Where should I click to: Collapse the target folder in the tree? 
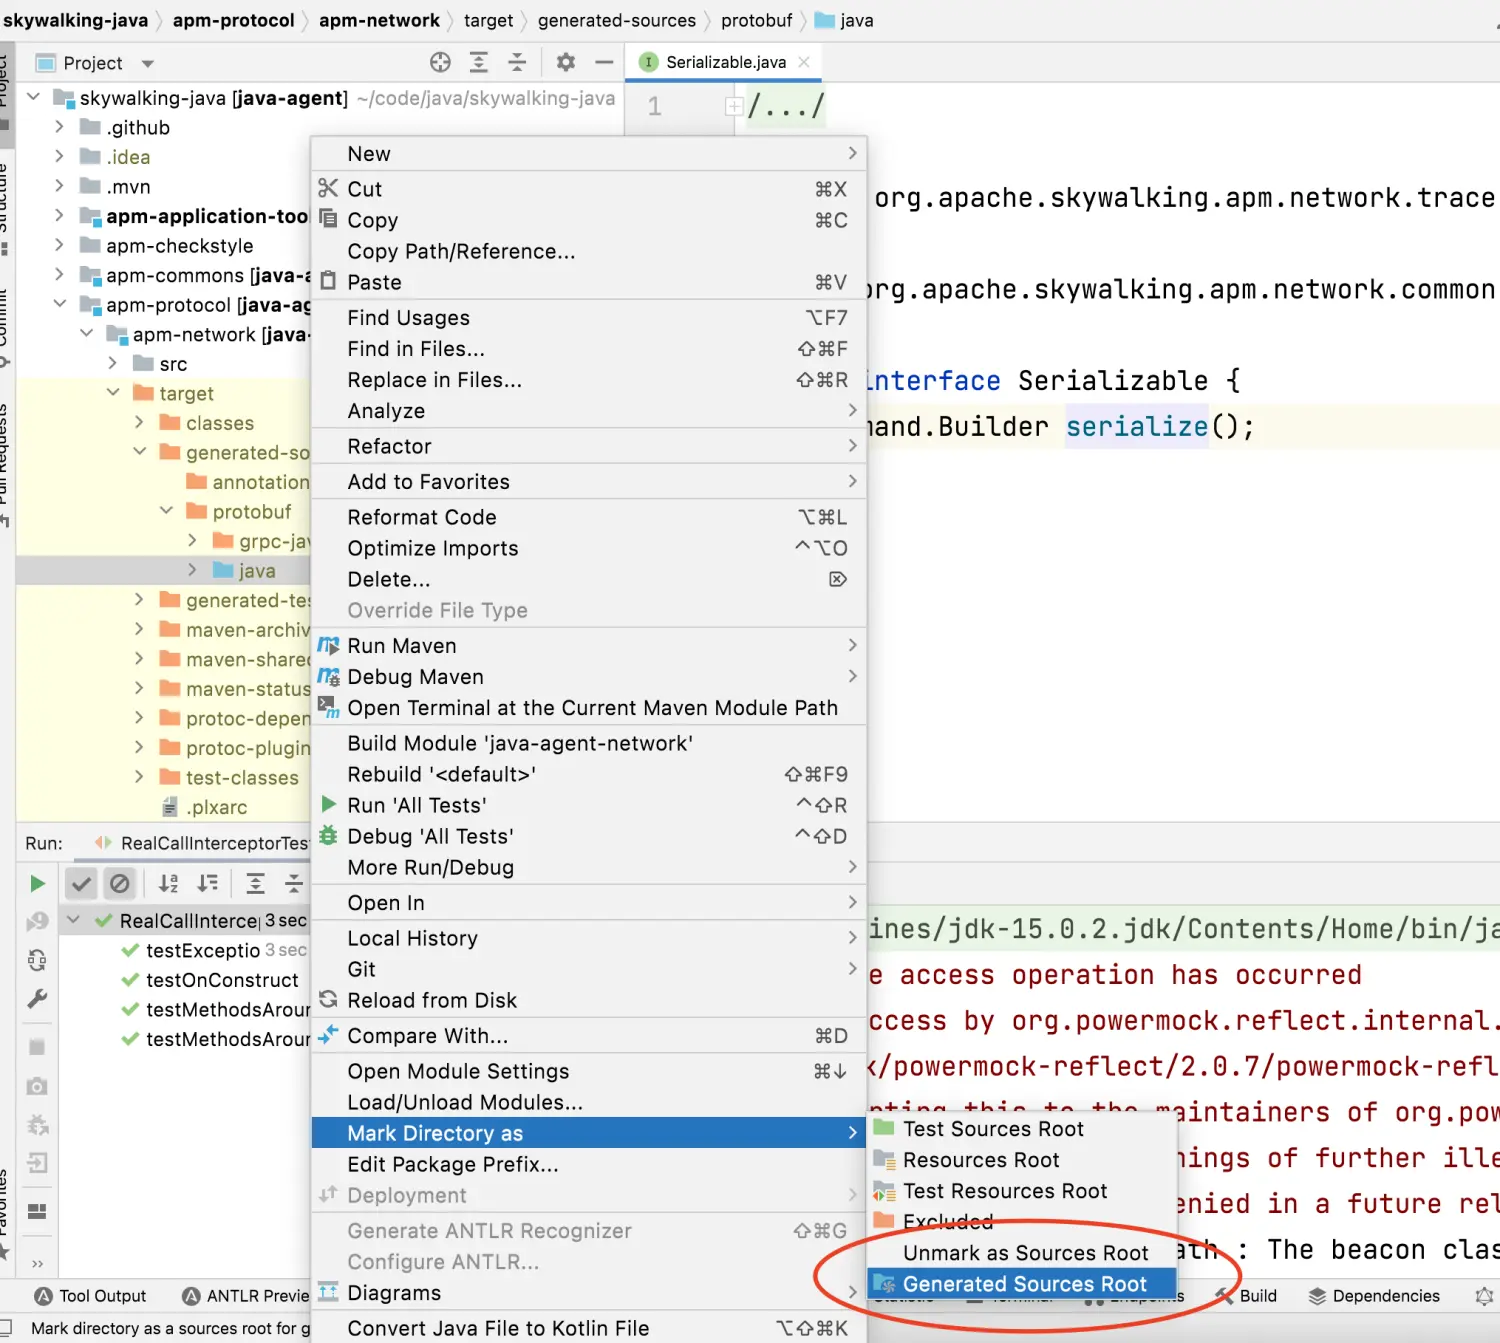[113, 393]
